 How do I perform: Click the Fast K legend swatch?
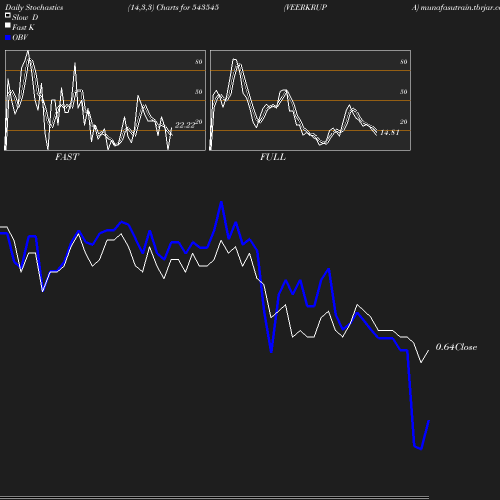tap(8, 25)
